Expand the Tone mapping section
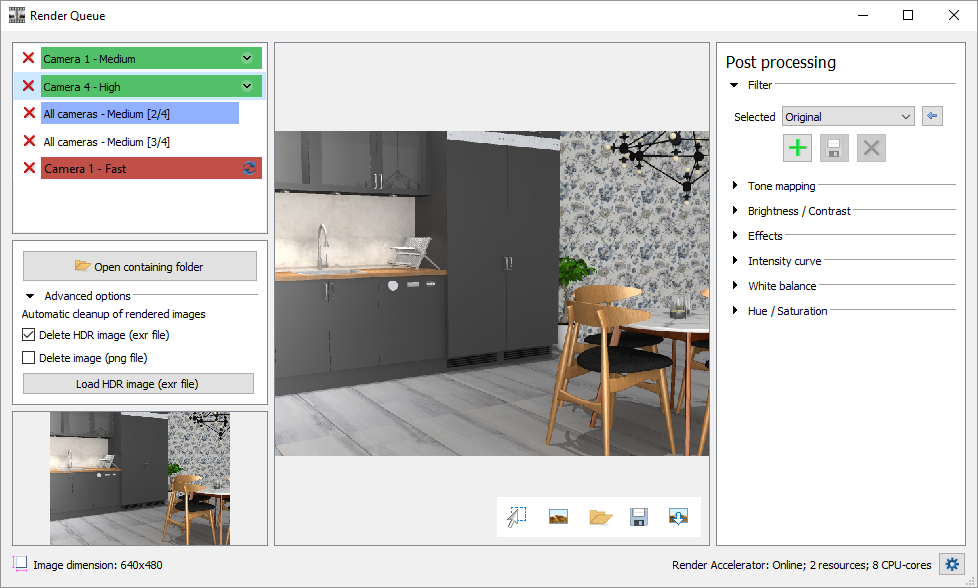The width and height of the screenshot is (978, 588). [x=736, y=186]
